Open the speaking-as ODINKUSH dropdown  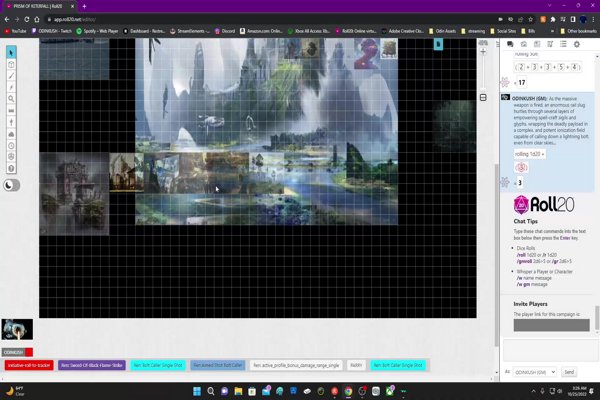(535, 372)
